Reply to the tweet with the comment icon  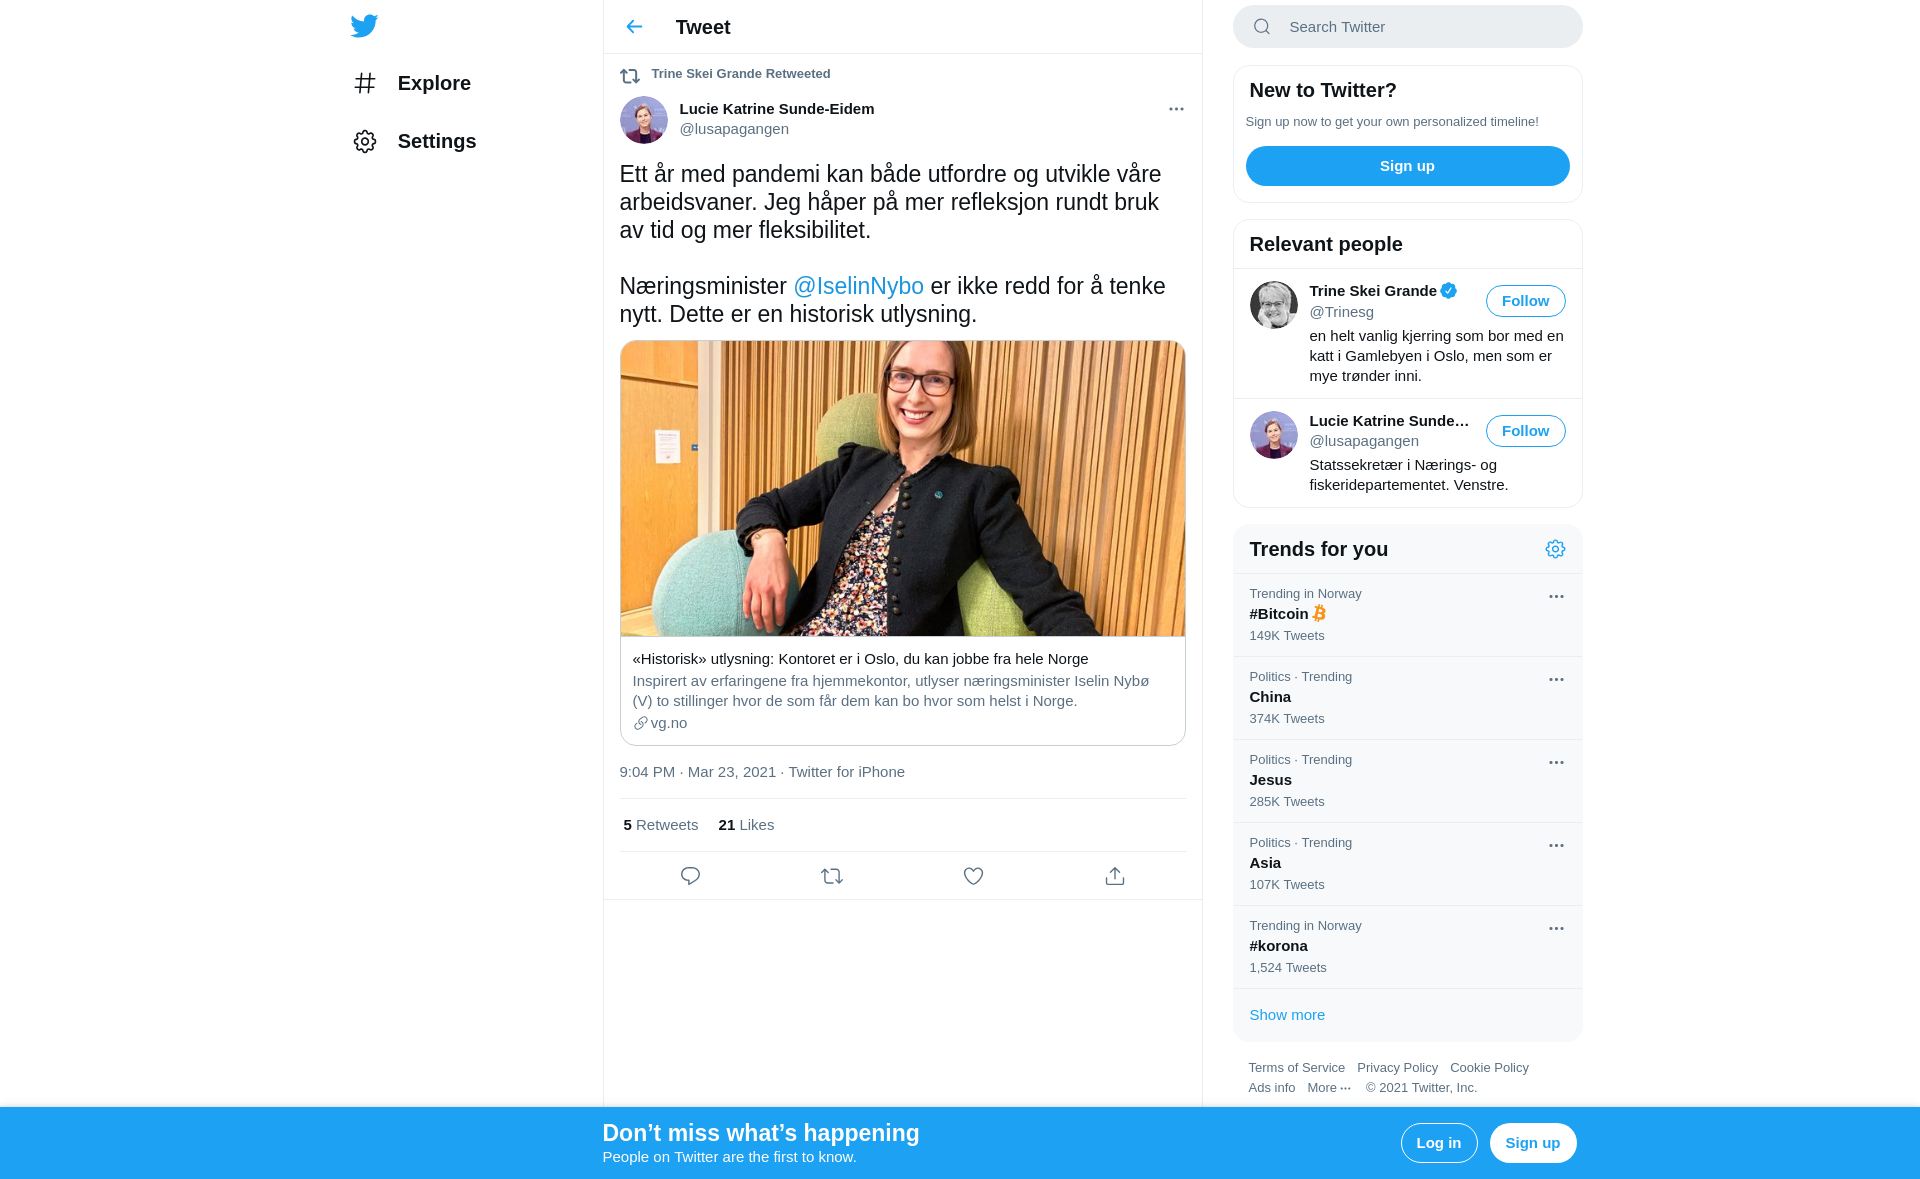click(x=690, y=876)
